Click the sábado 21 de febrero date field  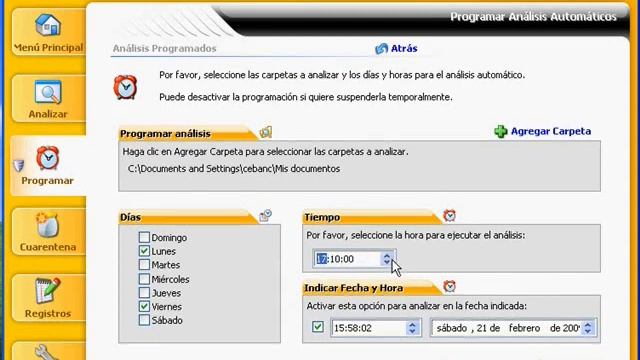513,328
